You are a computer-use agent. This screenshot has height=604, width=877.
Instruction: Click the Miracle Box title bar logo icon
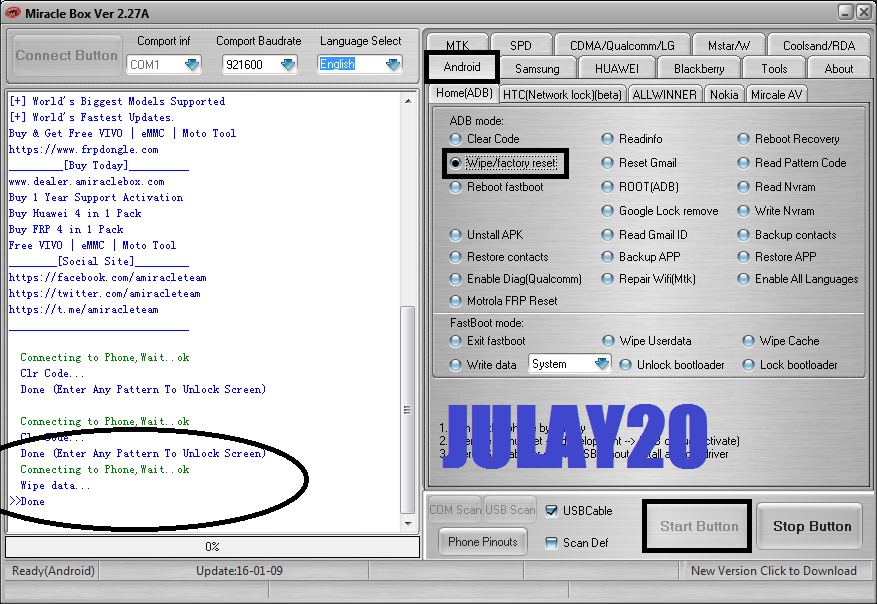12,13
